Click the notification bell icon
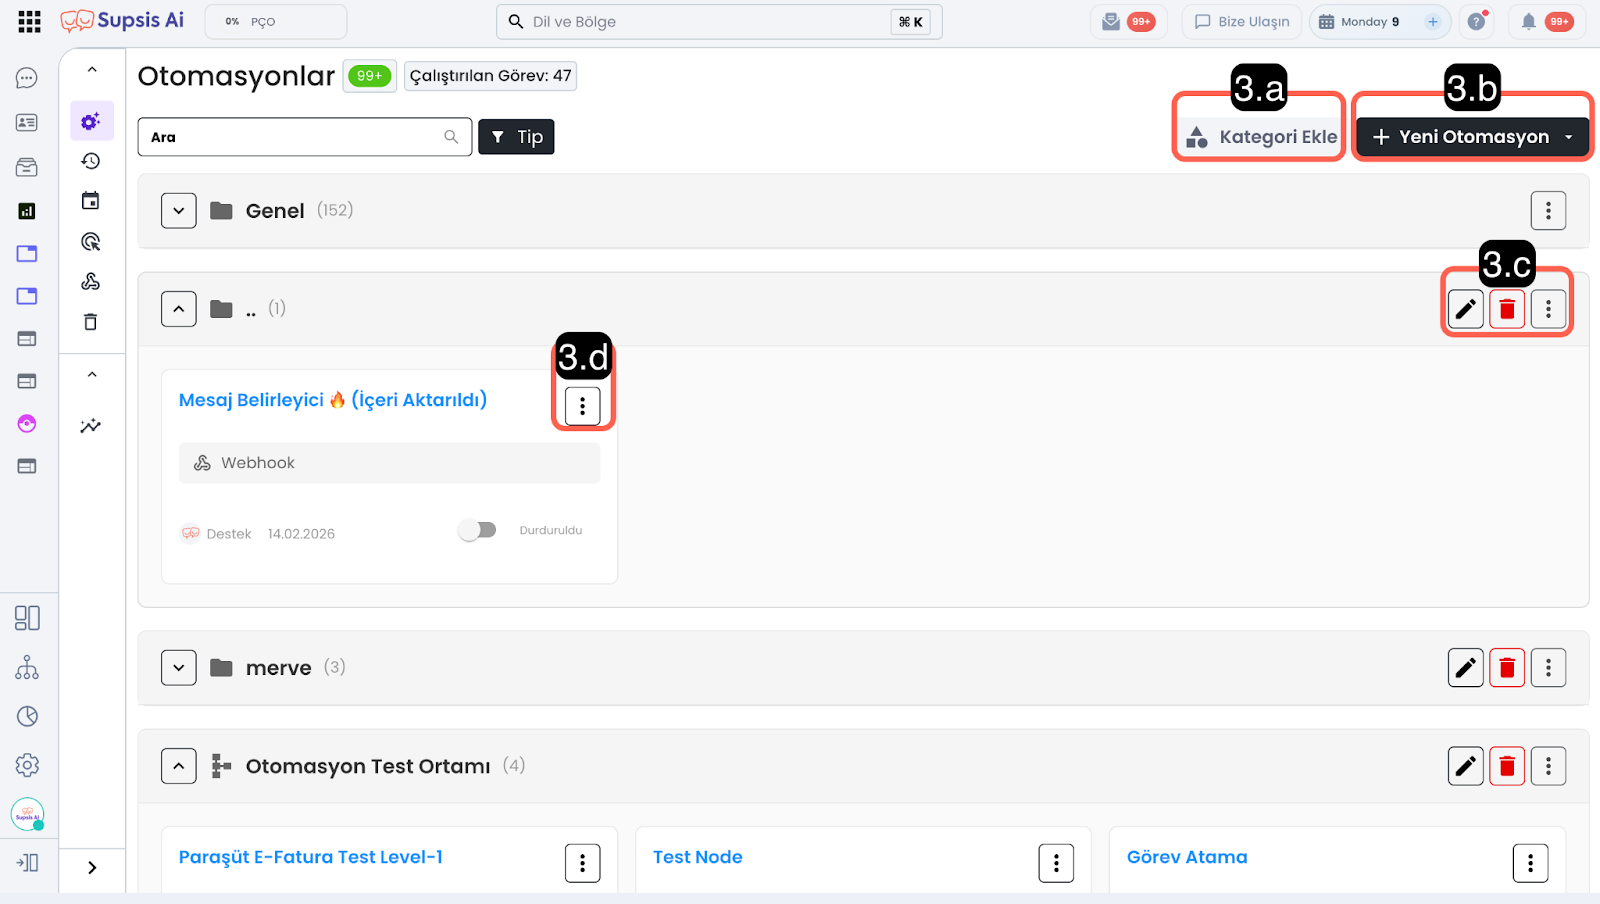This screenshot has height=904, width=1600. tap(1528, 22)
